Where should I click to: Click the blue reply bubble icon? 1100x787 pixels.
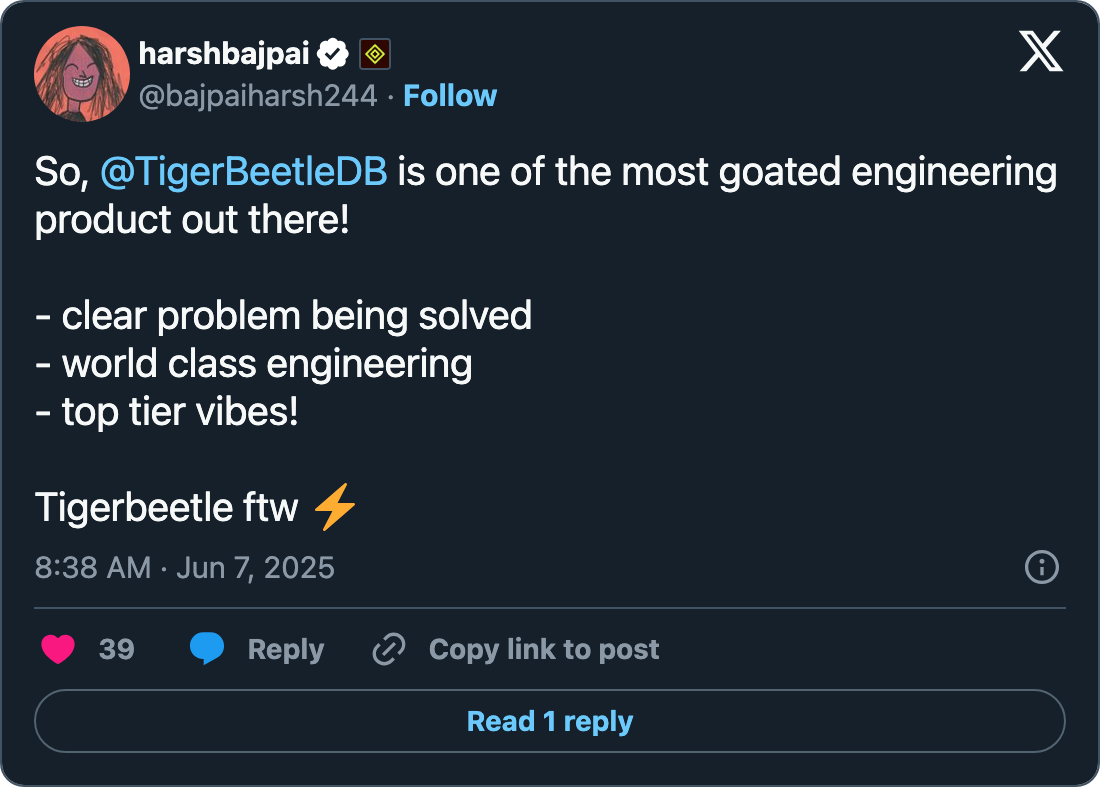point(207,650)
